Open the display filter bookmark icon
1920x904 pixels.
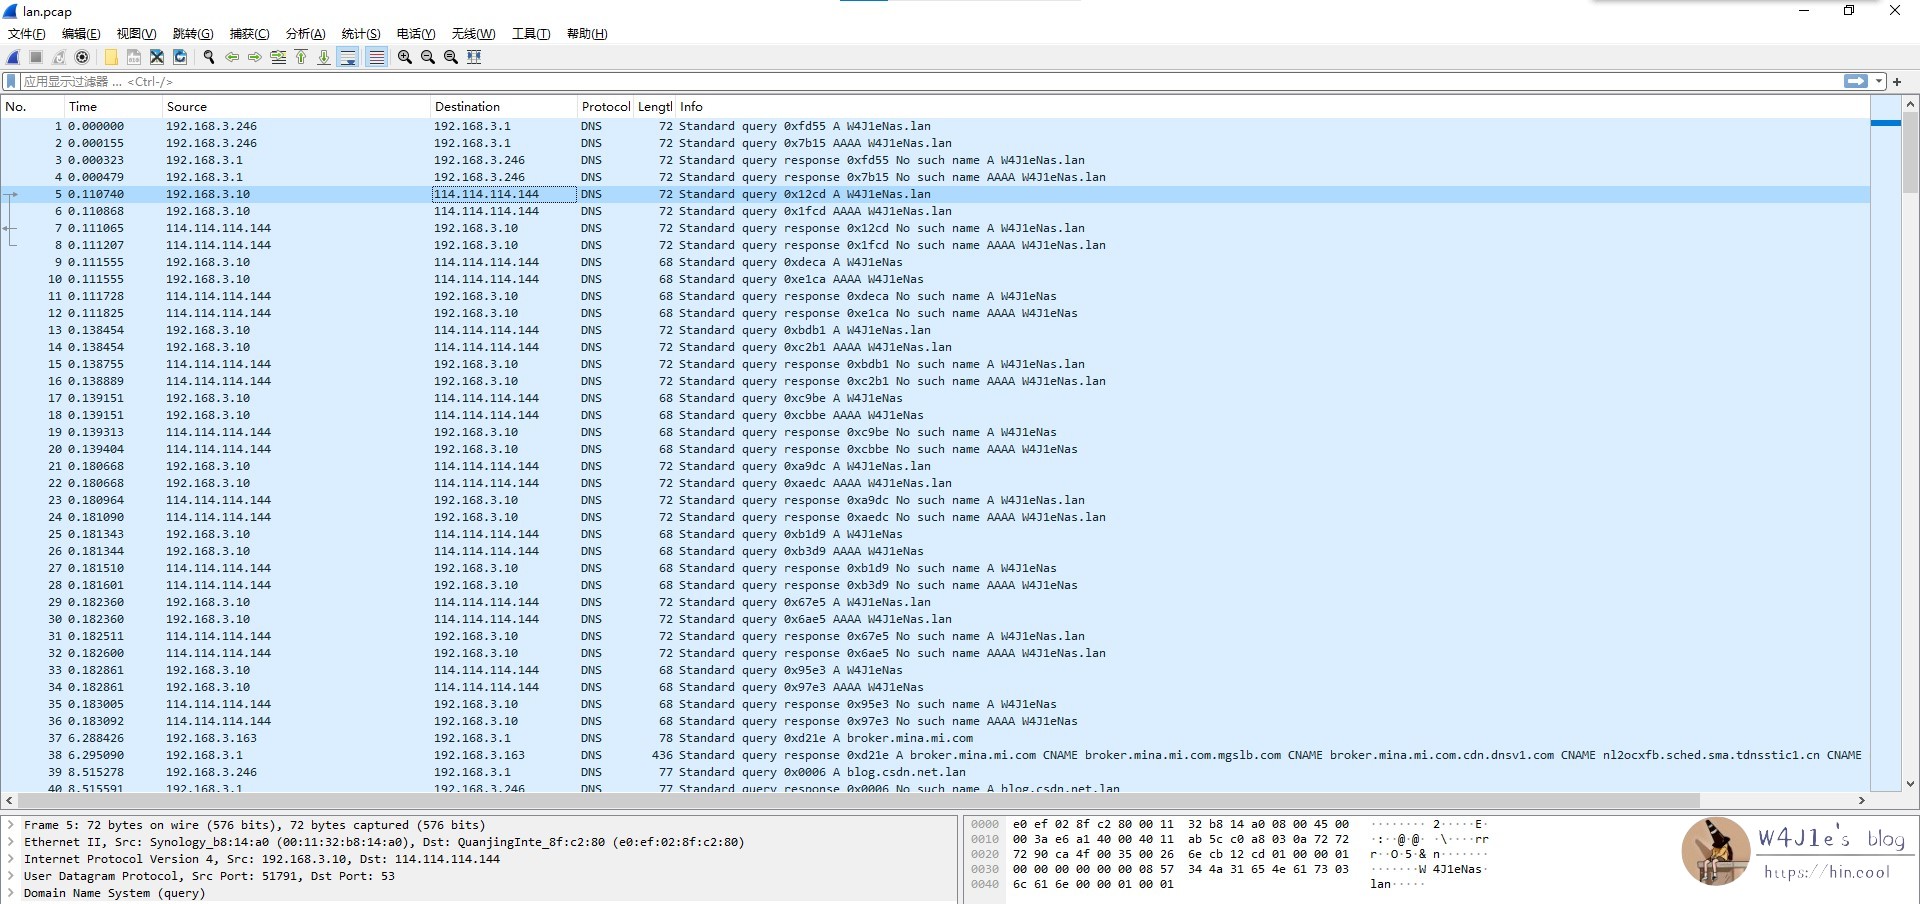click(x=12, y=81)
